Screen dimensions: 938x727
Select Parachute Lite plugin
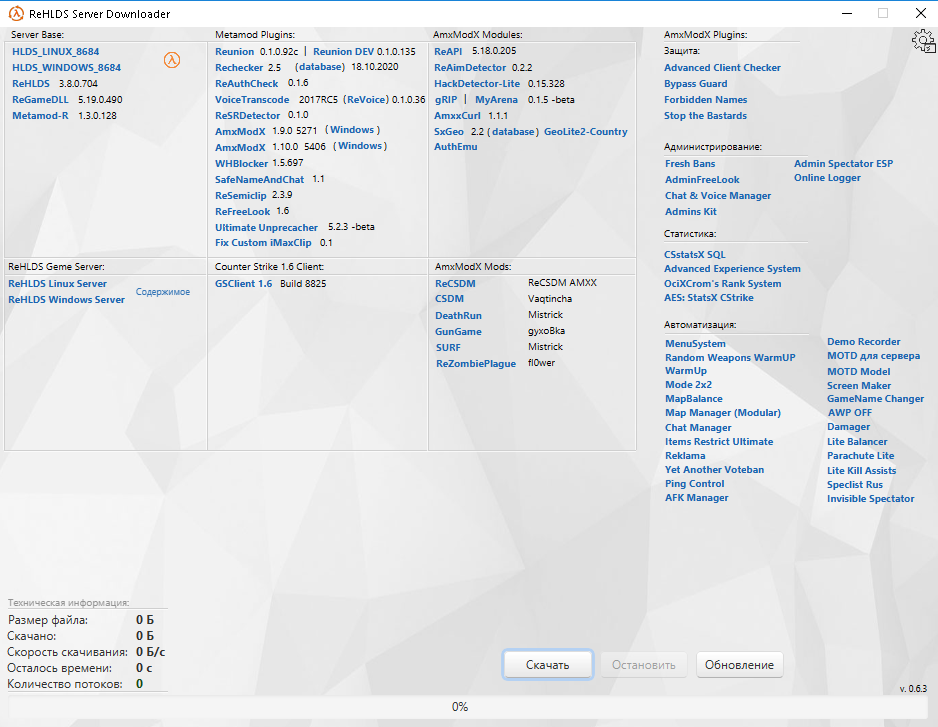coord(860,456)
